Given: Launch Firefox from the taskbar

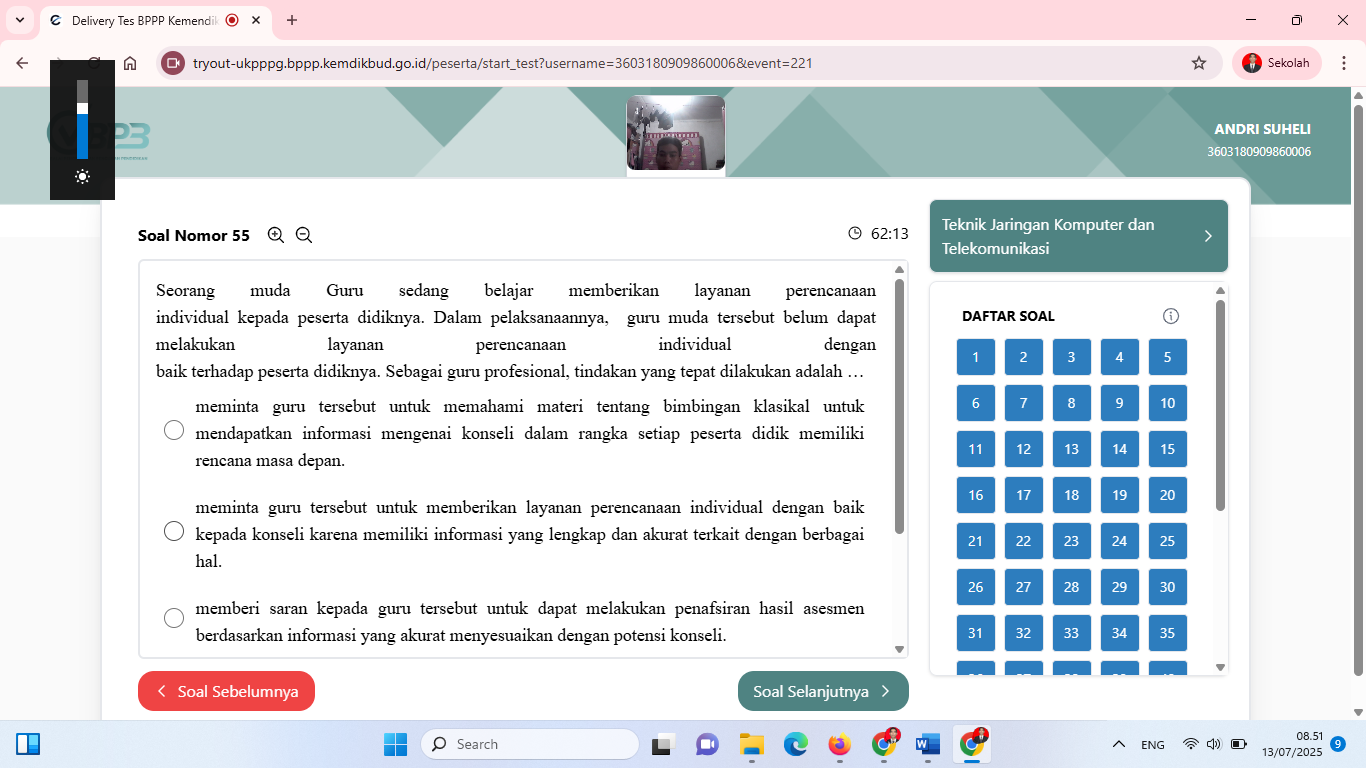Looking at the screenshot, I should [839, 744].
